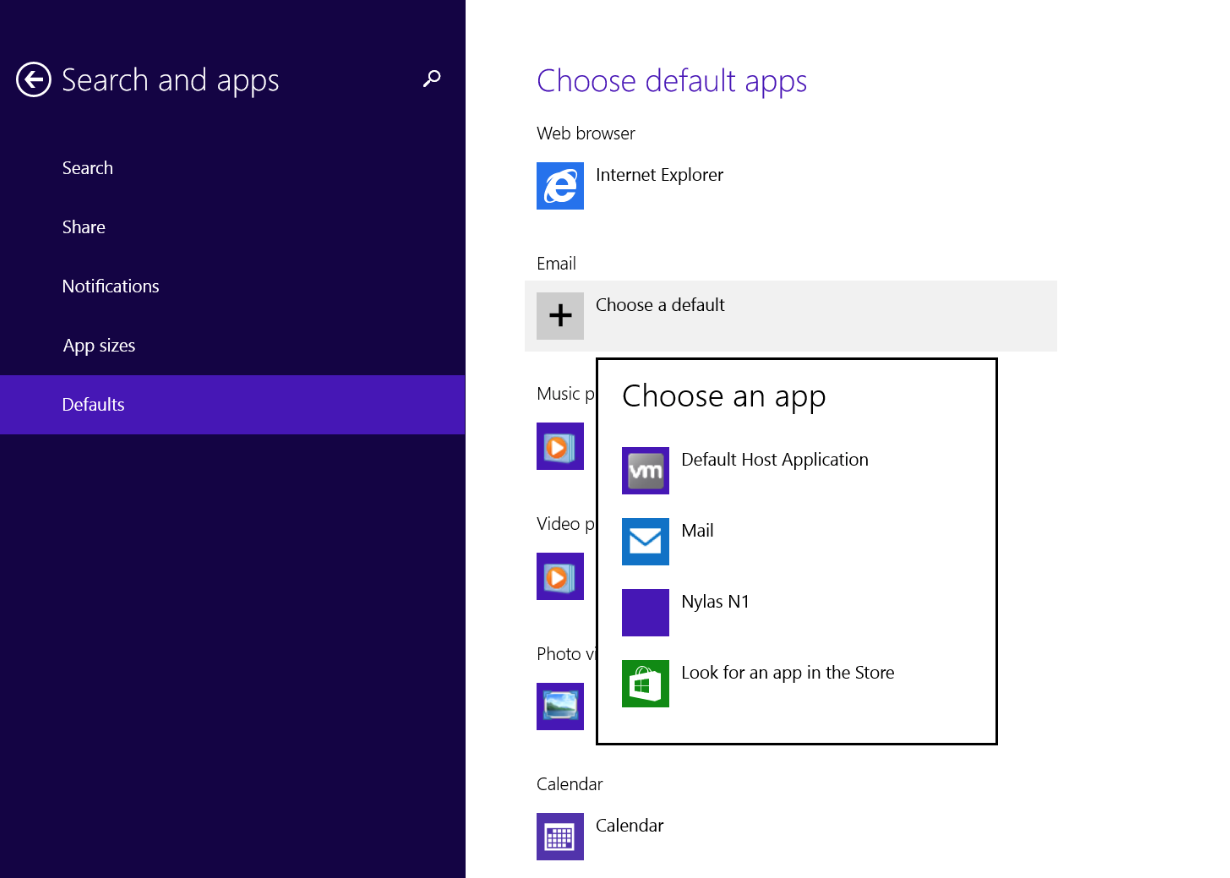This screenshot has height=878, width=1230.
Task: Pick the Internet Explorer label for web browser
Action: point(659,175)
